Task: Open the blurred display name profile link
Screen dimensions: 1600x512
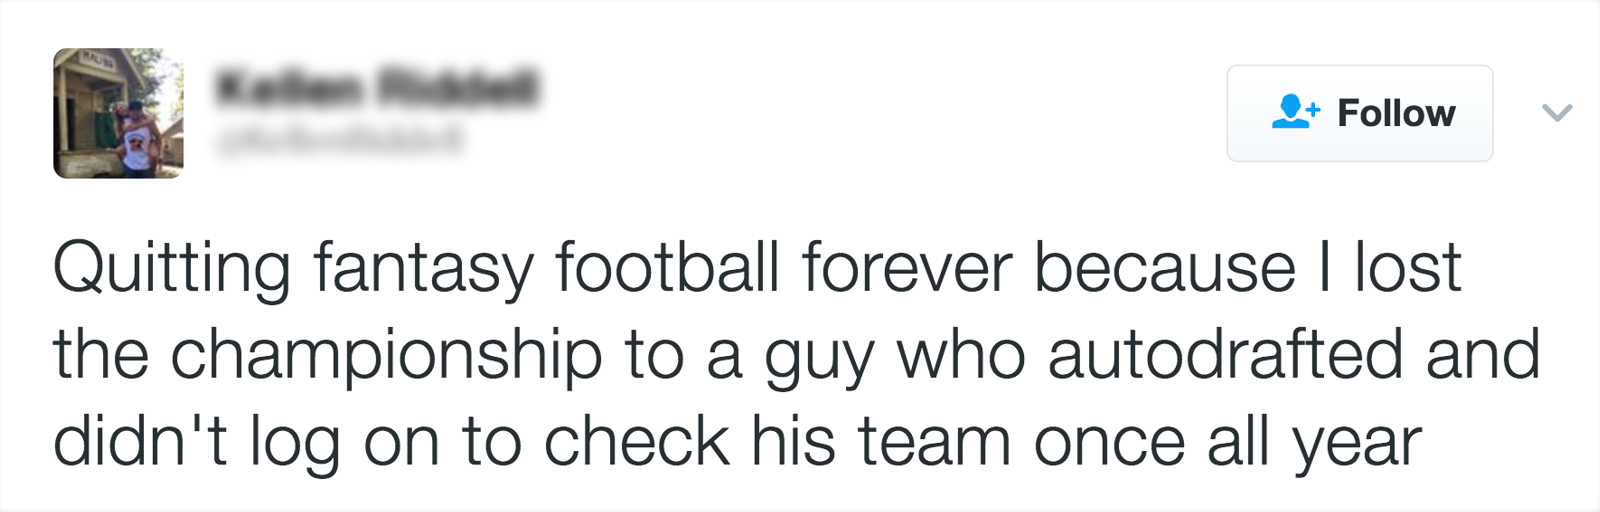Action: pos(377,89)
